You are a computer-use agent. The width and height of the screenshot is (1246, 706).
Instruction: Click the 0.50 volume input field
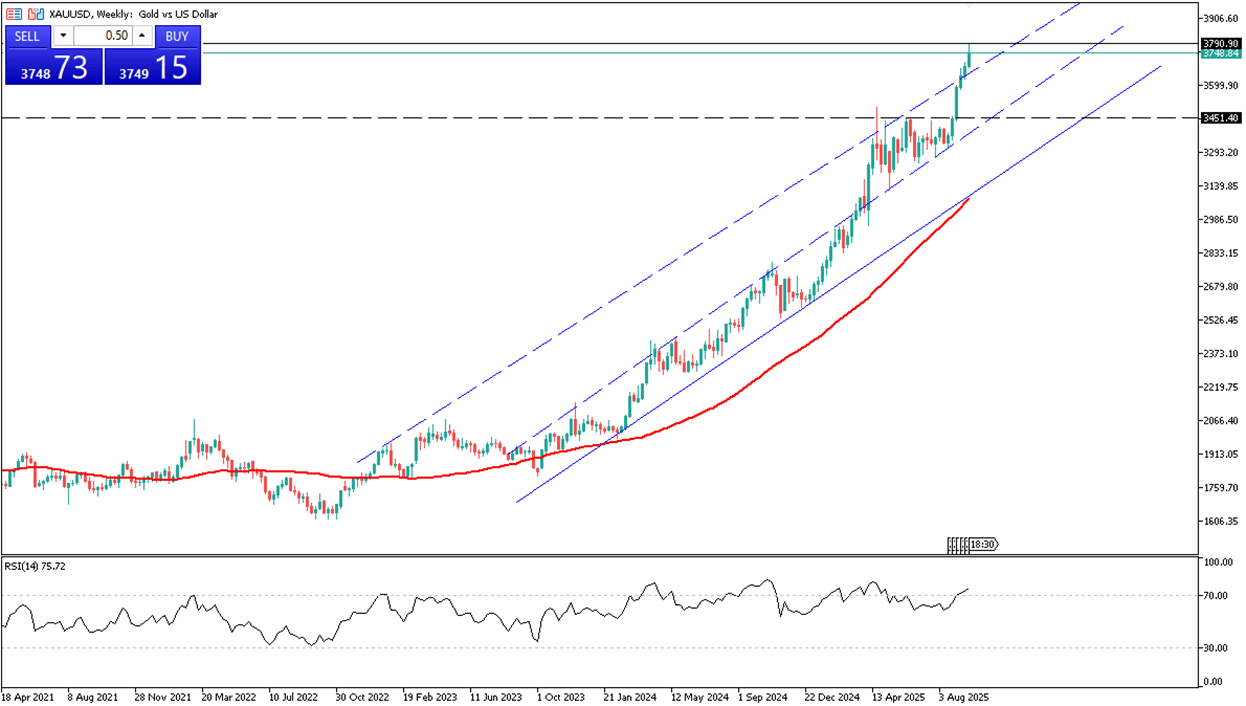pos(103,36)
